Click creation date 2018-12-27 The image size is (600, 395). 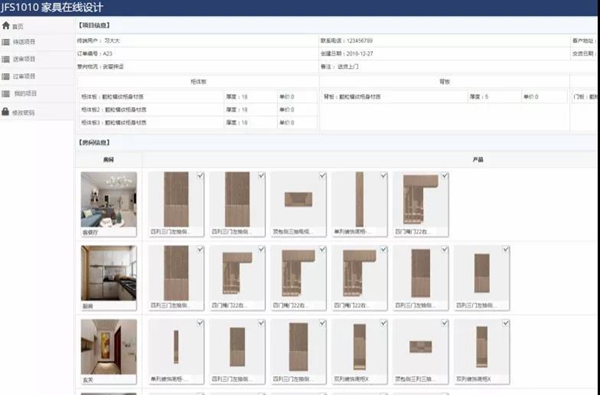click(359, 54)
